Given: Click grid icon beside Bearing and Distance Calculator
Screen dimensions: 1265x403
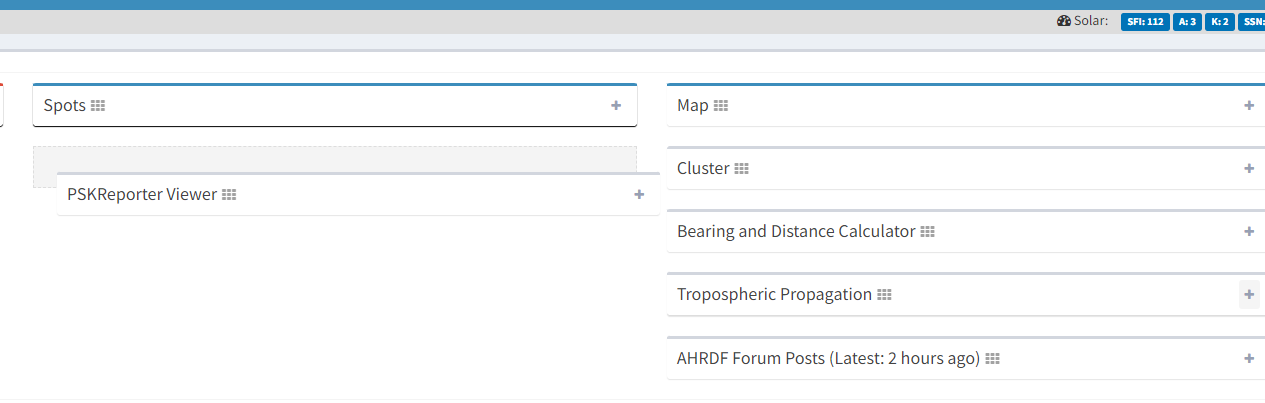Looking at the screenshot, I should pos(927,232).
